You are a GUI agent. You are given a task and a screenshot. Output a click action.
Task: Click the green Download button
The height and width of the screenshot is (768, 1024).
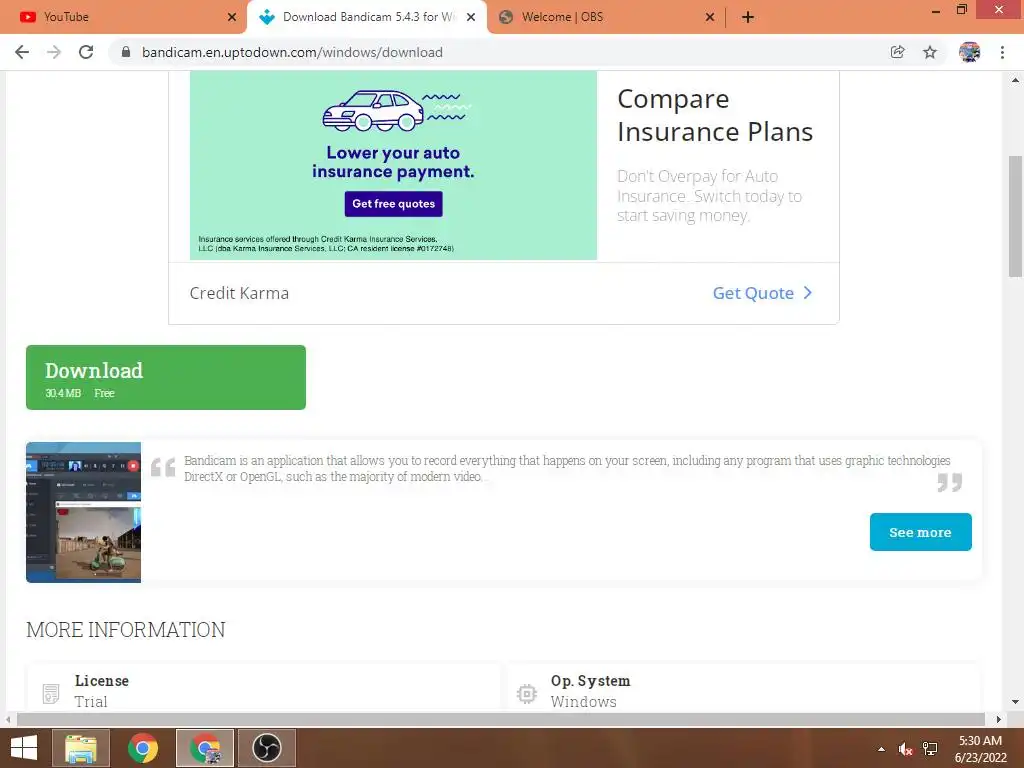166,377
